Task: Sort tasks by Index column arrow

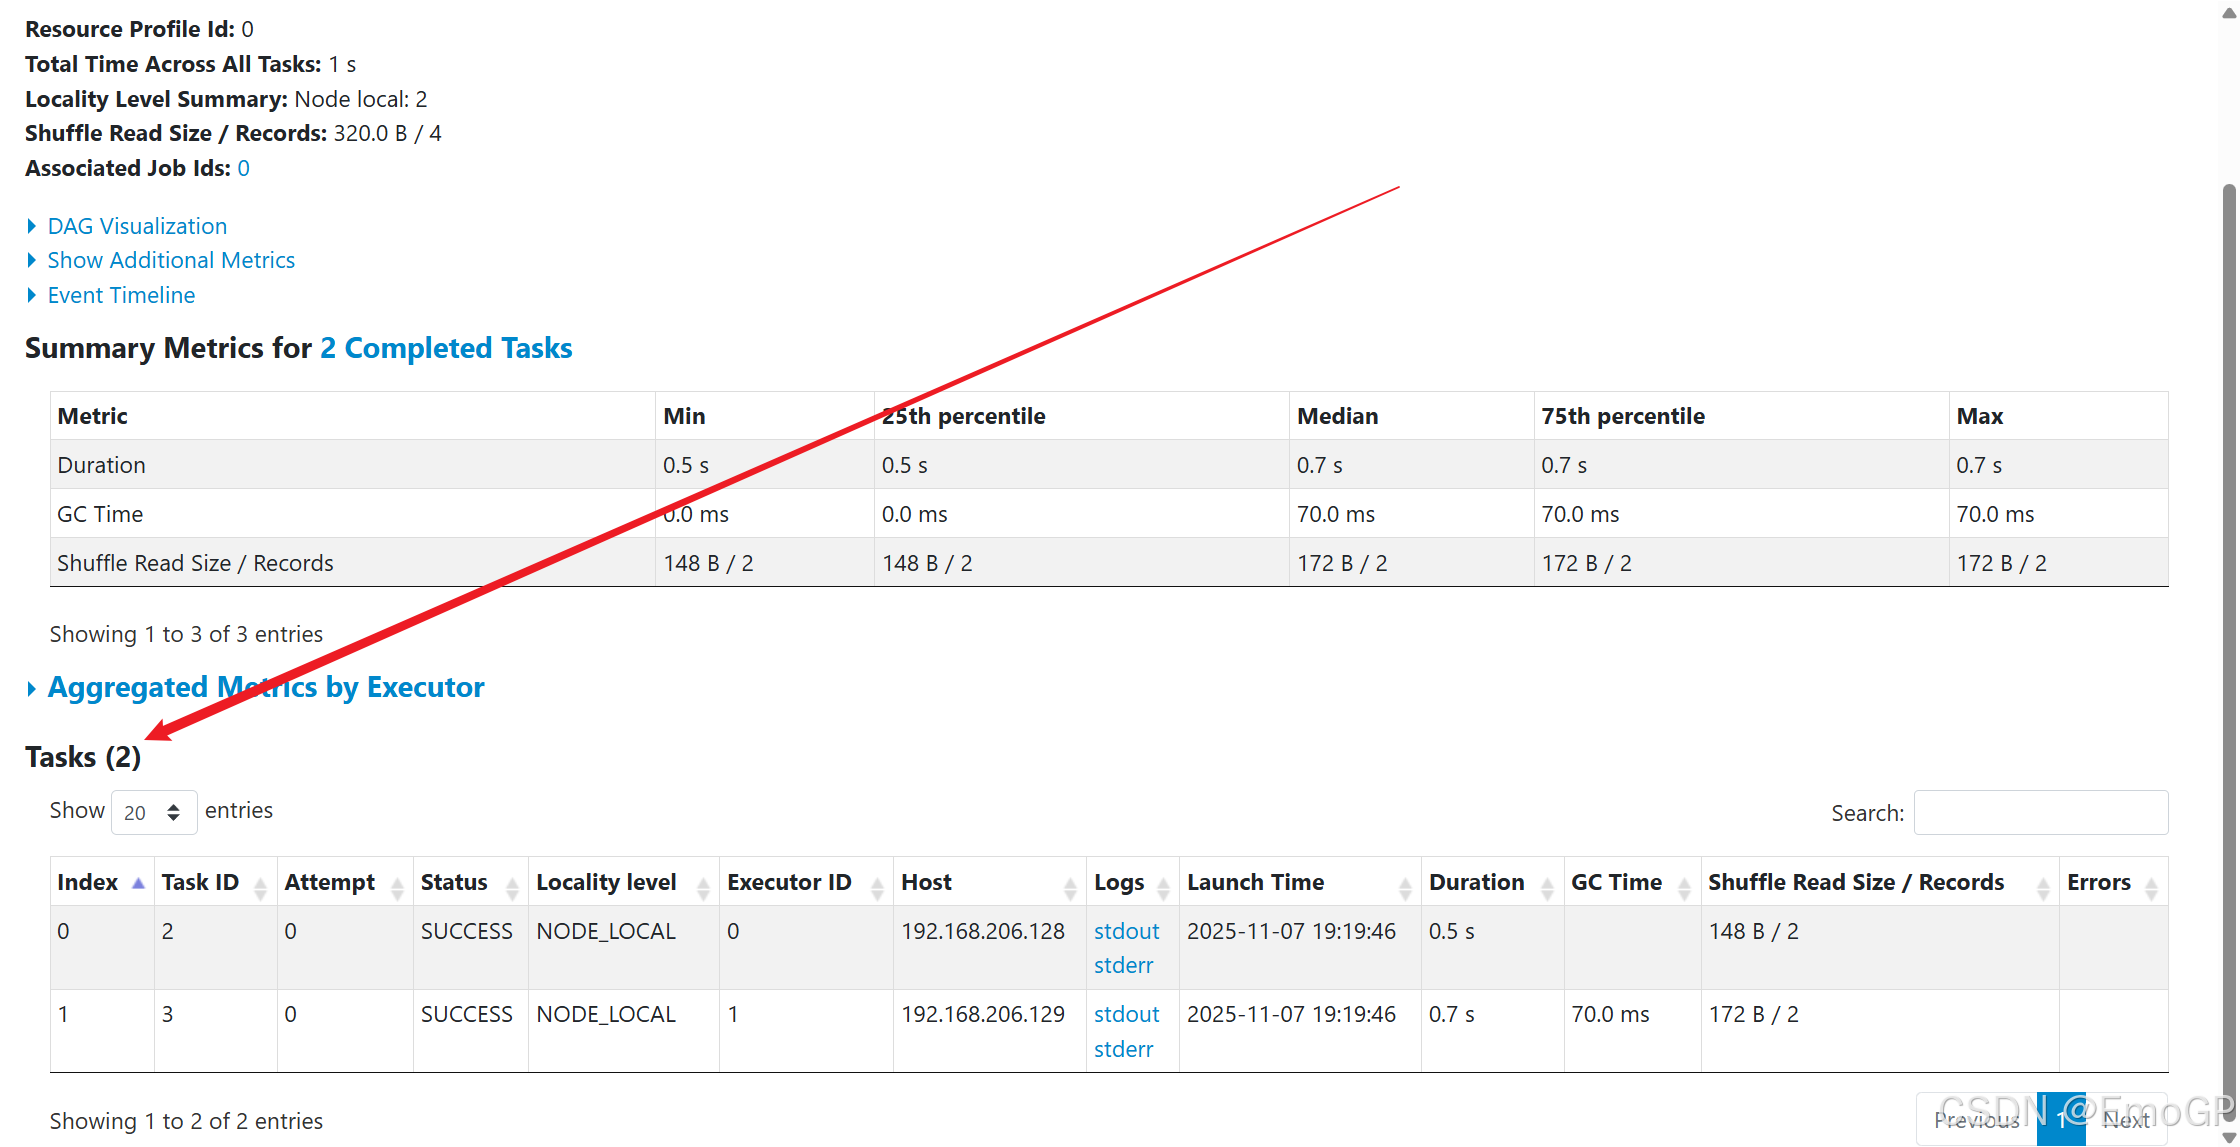Action: 138,883
